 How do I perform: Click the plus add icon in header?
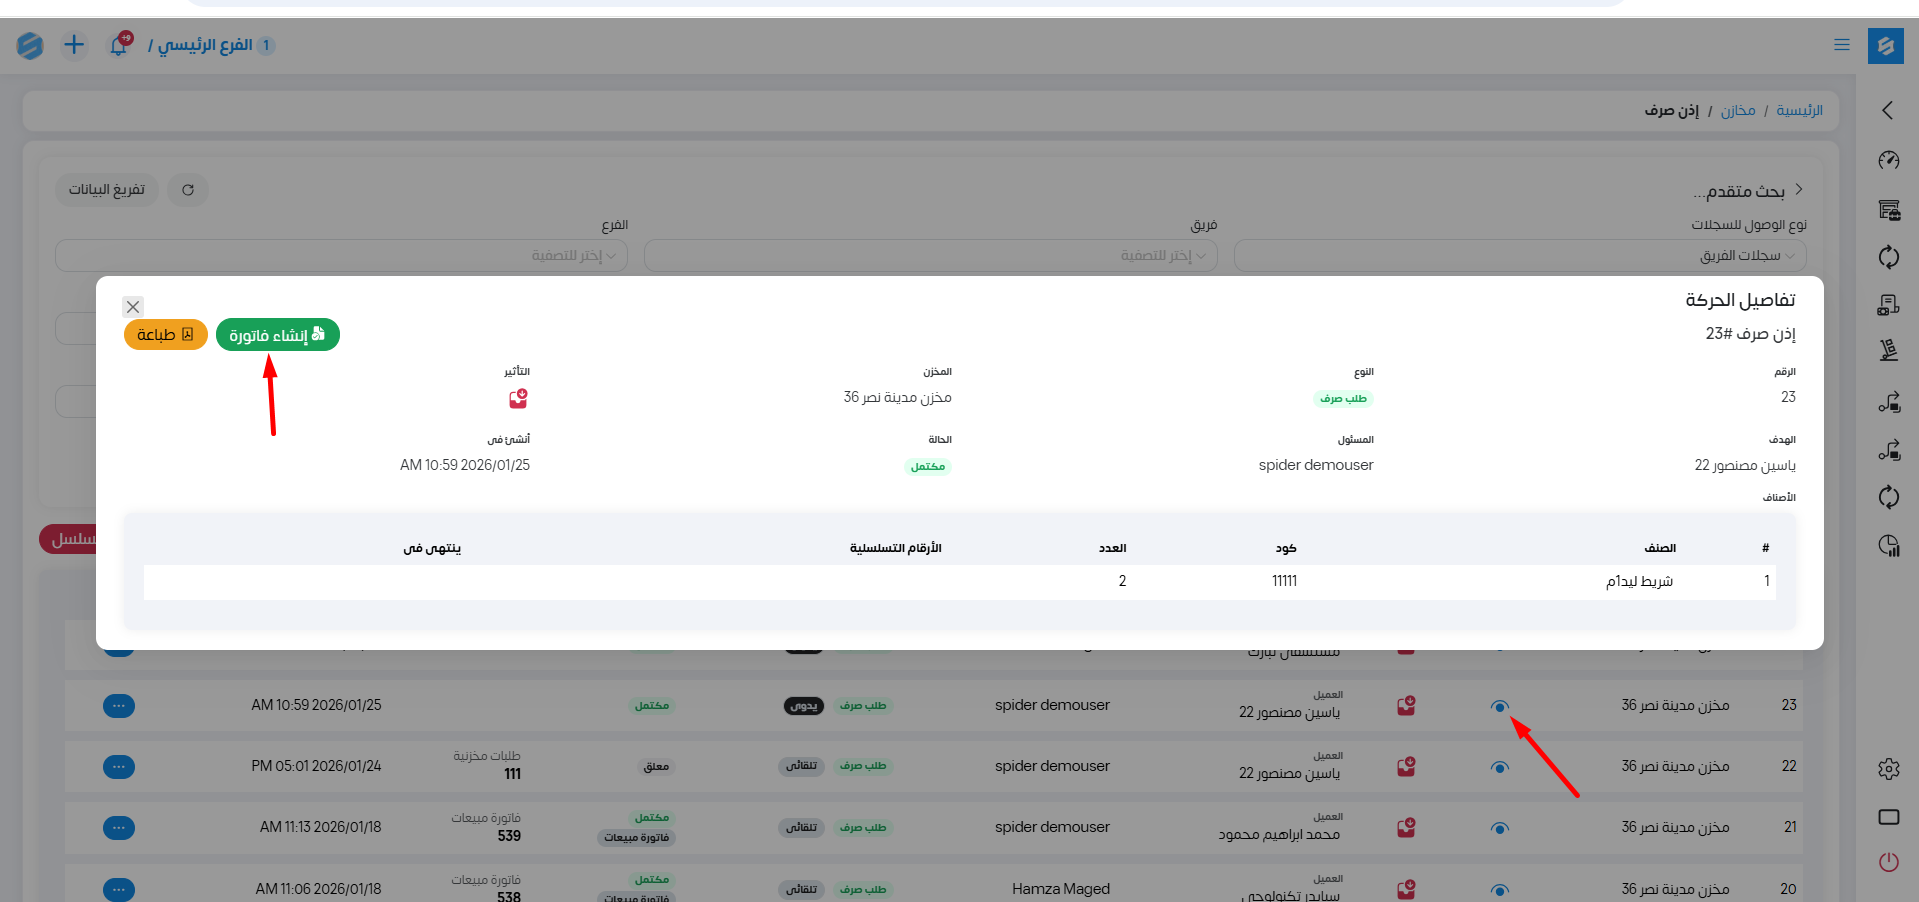click(74, 45)
